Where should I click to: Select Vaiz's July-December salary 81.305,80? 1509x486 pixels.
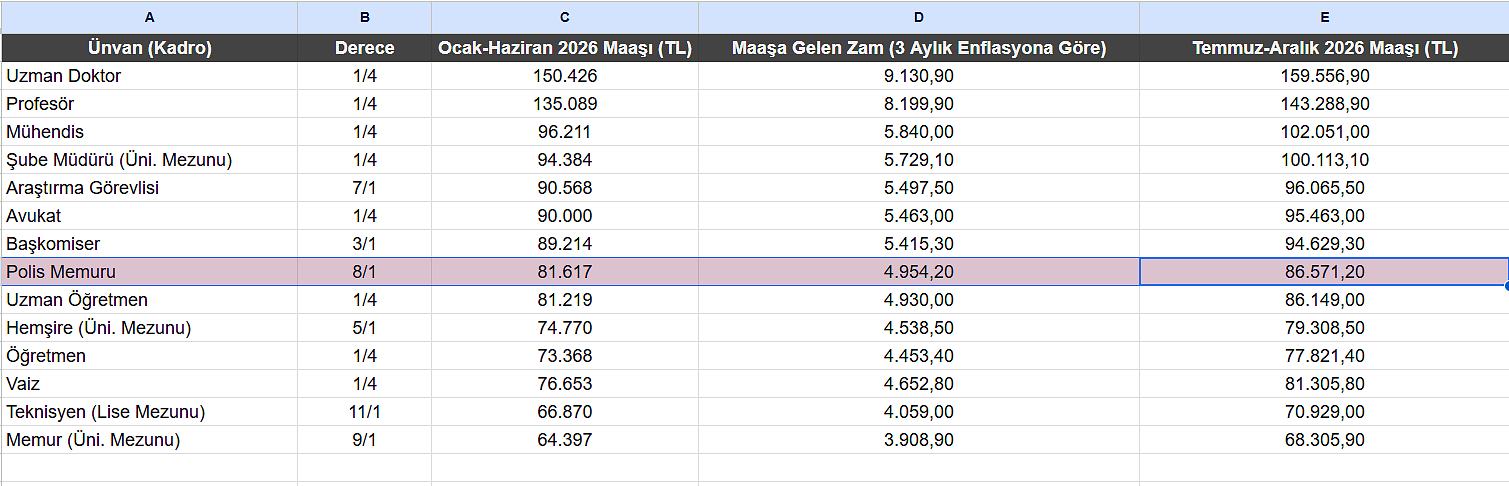pos(1324,384)
